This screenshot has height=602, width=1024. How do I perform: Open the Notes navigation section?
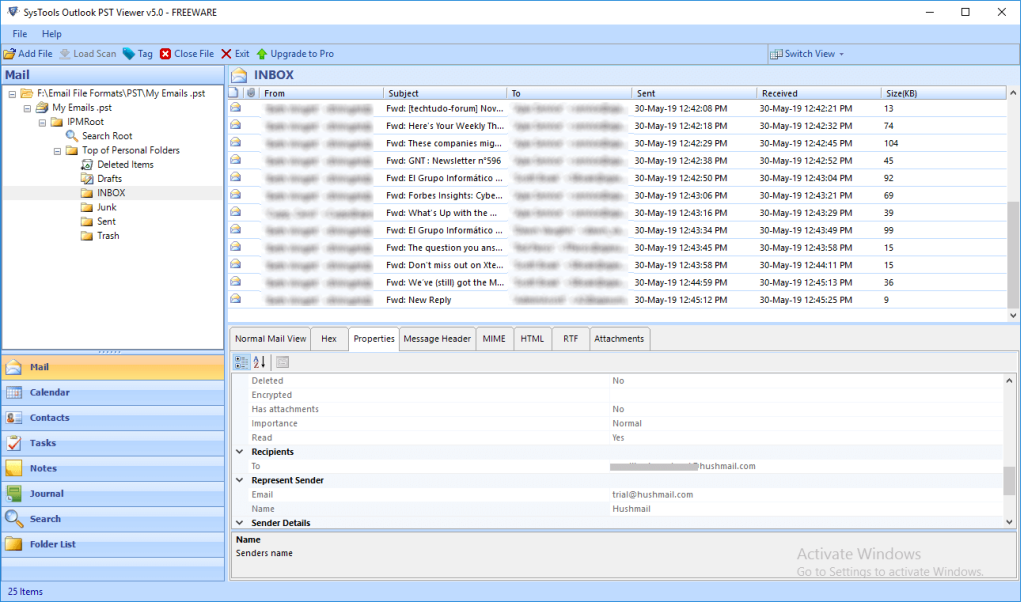click(x=113, y=468)
